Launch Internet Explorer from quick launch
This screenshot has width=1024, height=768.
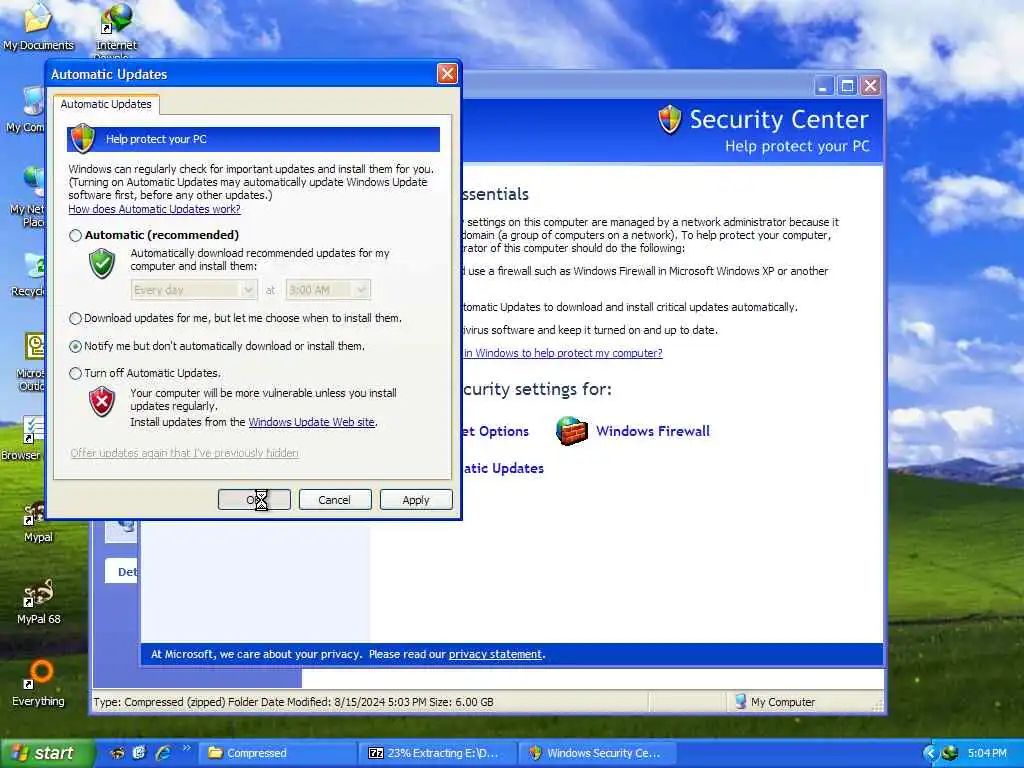163,753
